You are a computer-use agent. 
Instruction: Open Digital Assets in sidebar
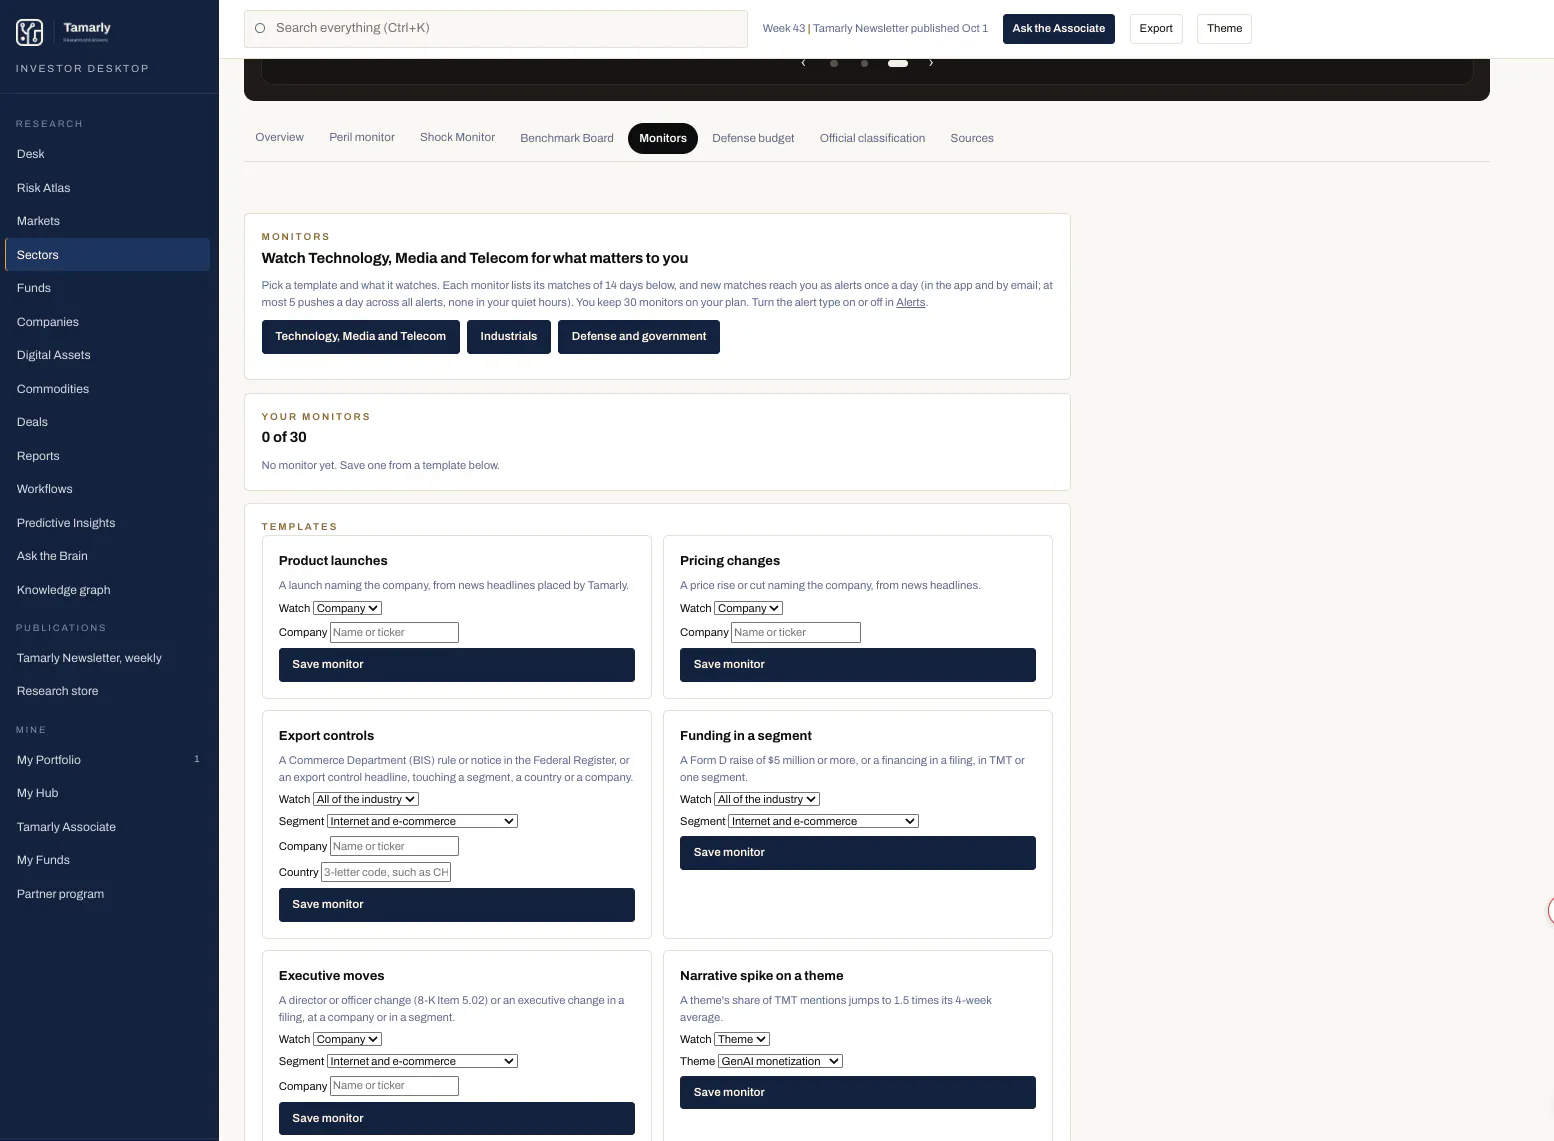pos(108,355)
